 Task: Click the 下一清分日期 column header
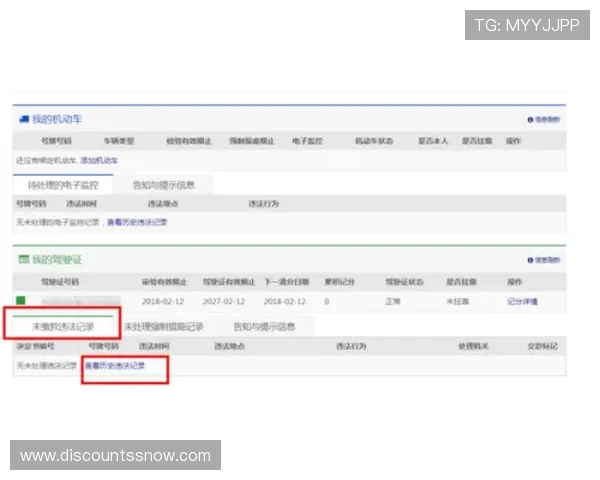pyautogui.click(x=287, y=282)
